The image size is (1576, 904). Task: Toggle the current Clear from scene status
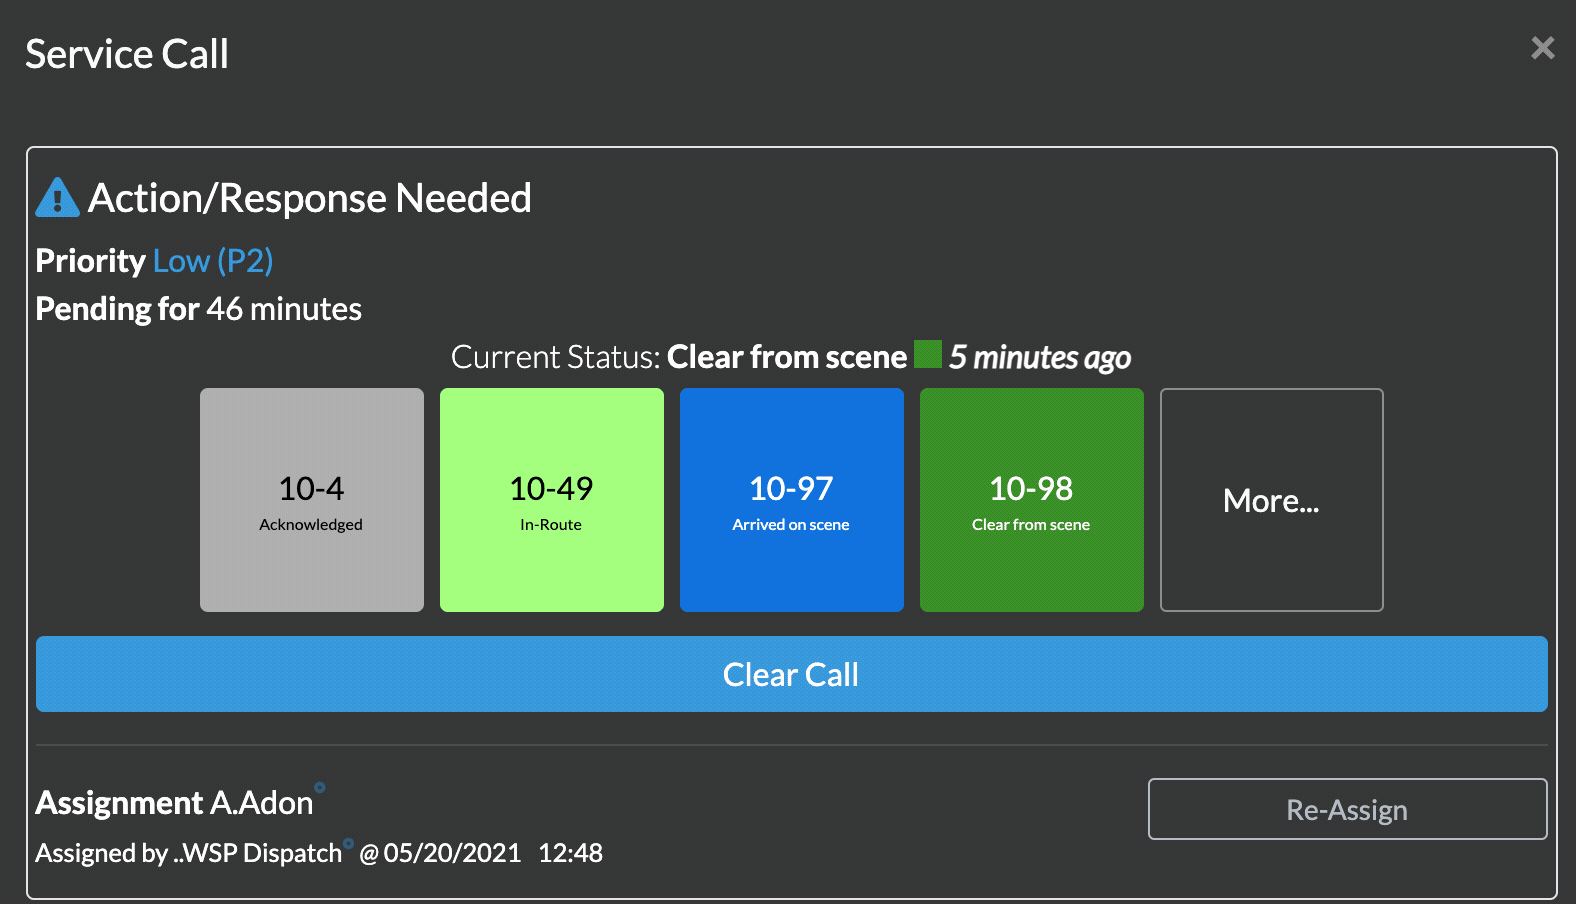(x=1031, y=500)
